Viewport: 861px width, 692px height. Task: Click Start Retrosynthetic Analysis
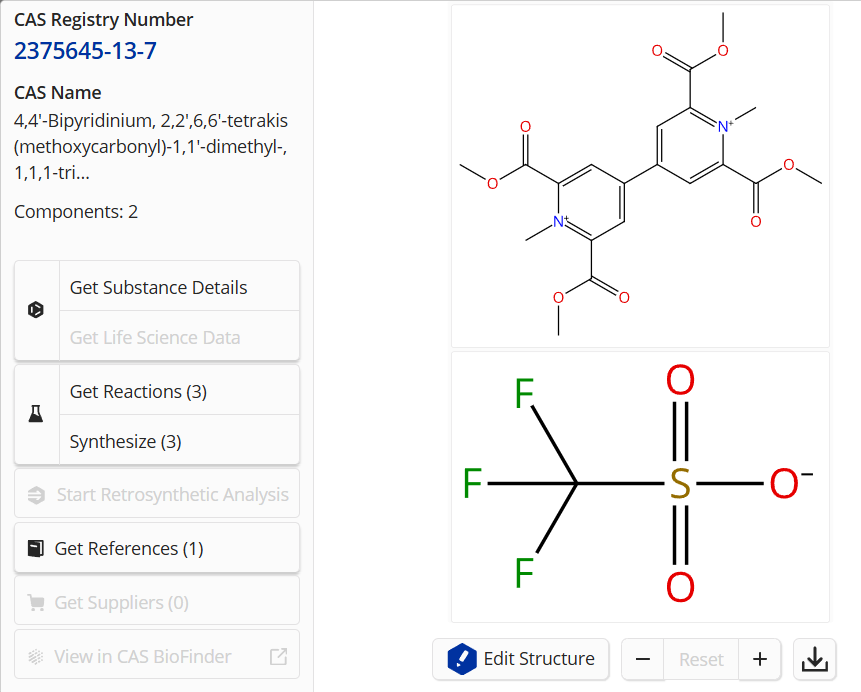(172, 494)
